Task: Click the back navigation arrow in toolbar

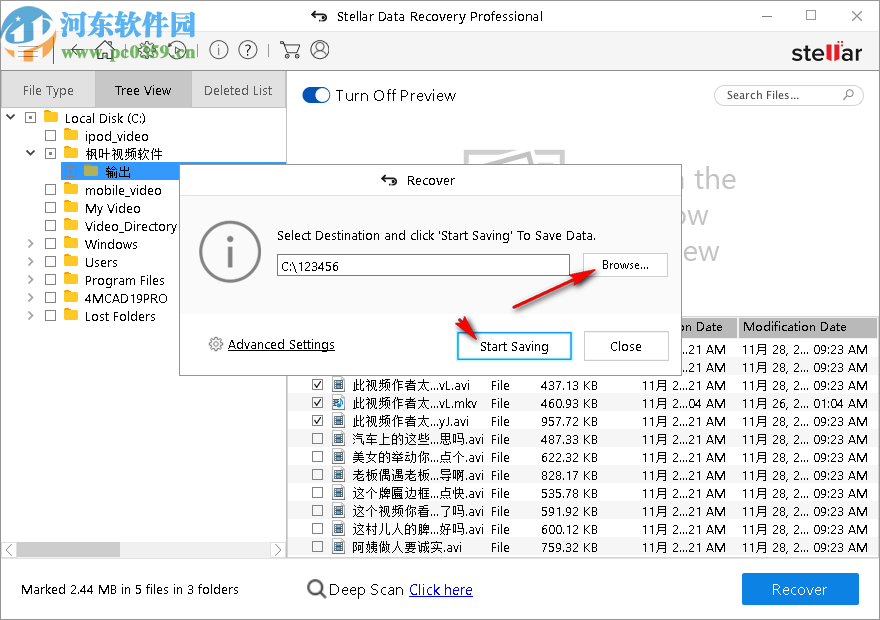Action: coord(76,49)
